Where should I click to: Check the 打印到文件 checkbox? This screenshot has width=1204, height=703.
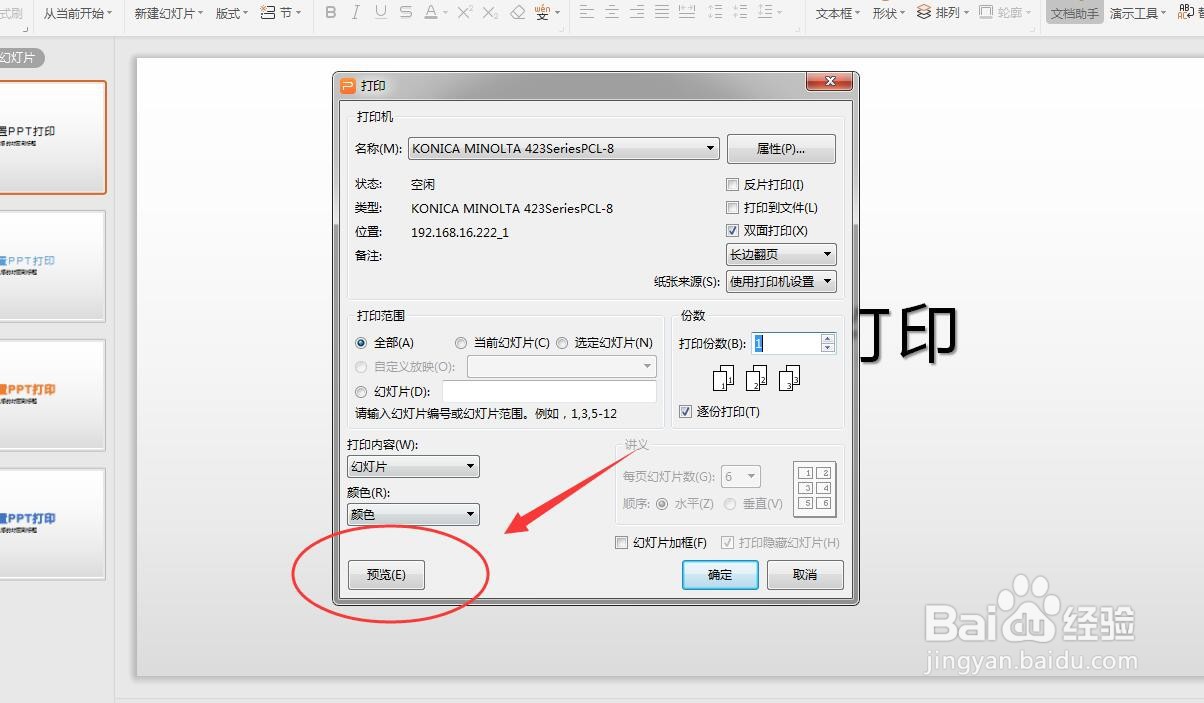point(733,208)
